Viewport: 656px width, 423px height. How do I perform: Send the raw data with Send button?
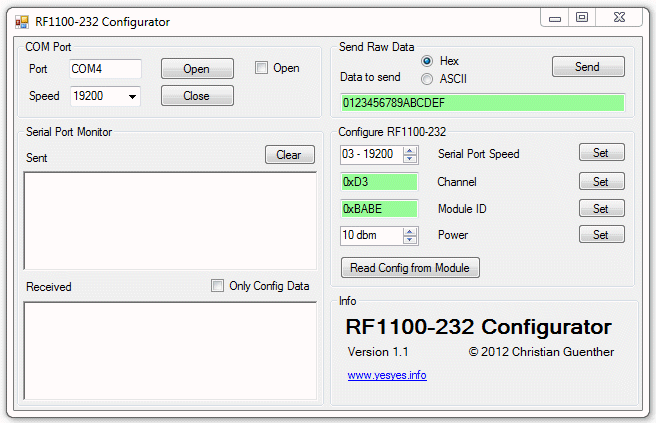click(588, 67)
